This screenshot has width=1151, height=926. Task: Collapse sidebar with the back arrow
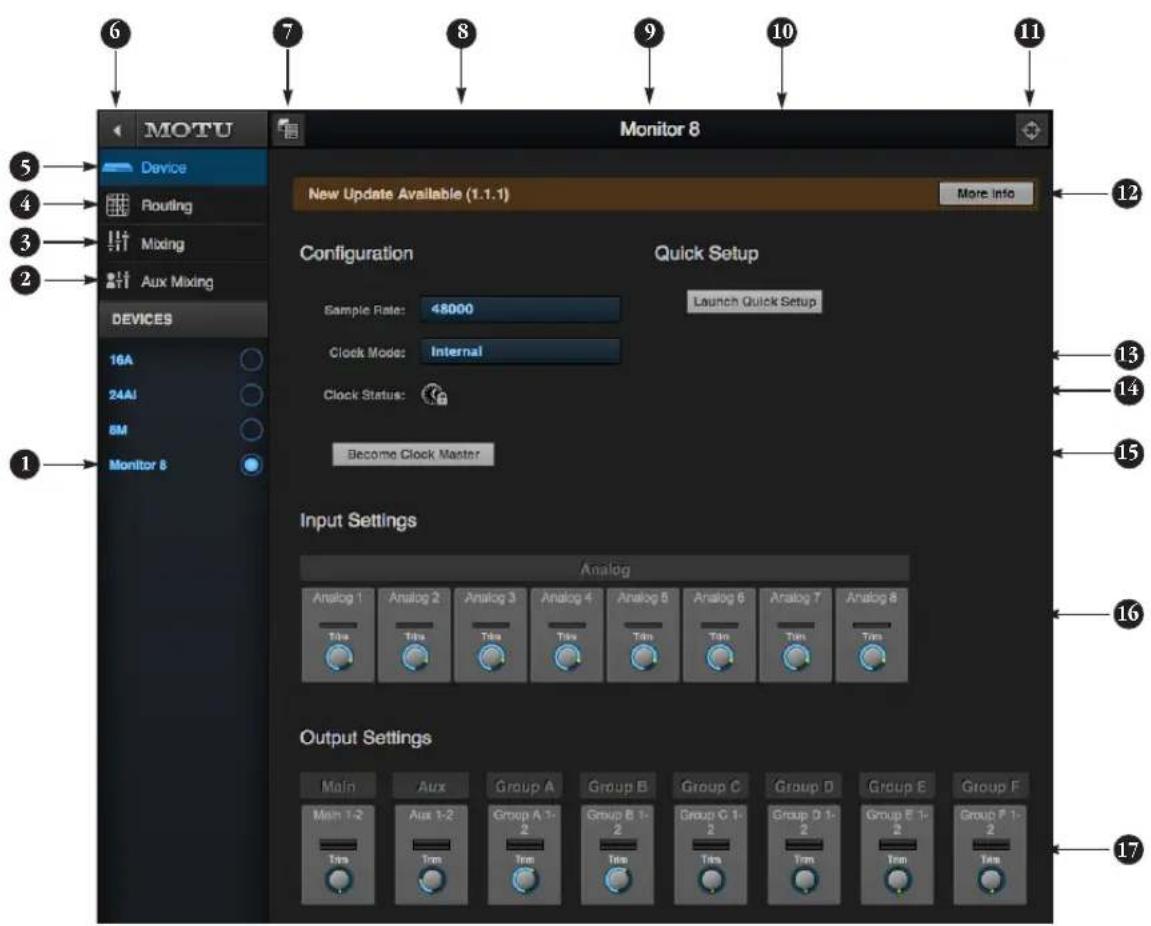[x=117, y=131]
